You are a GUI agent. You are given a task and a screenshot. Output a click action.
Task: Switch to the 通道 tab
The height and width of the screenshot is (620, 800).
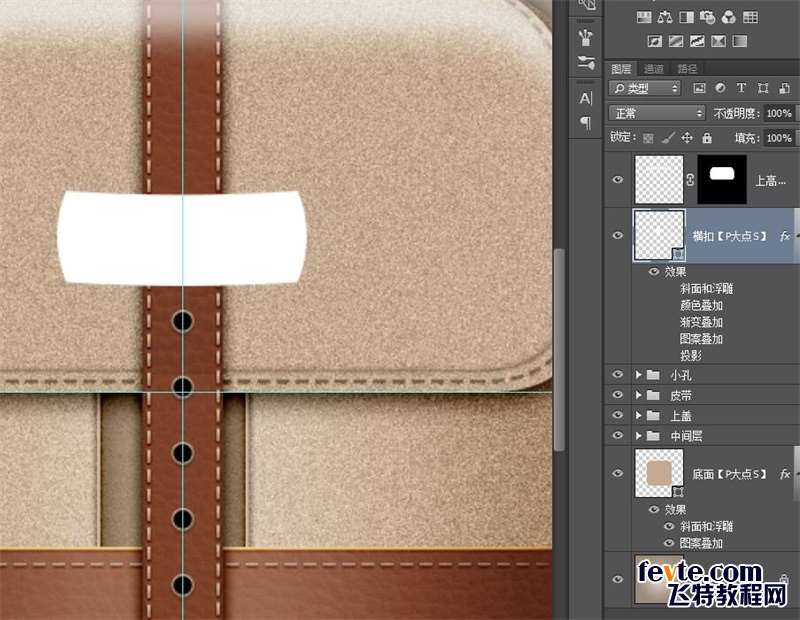[654, 69]
